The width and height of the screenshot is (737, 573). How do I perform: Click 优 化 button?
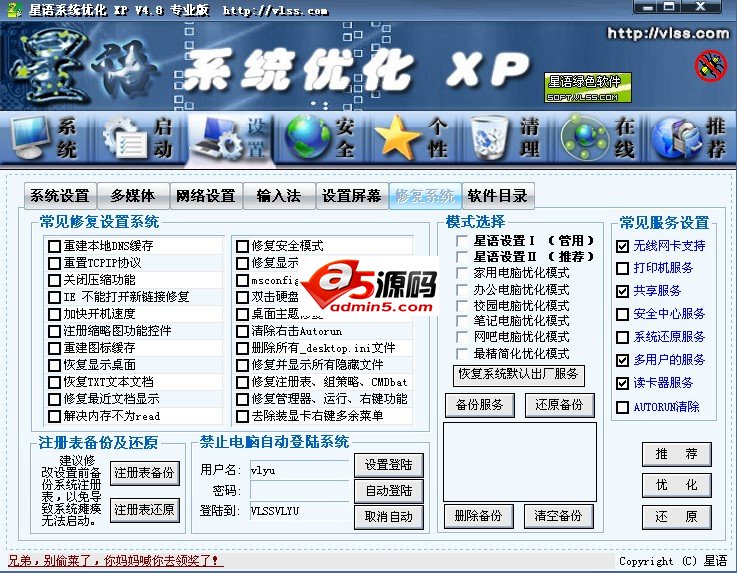[676, 485]
